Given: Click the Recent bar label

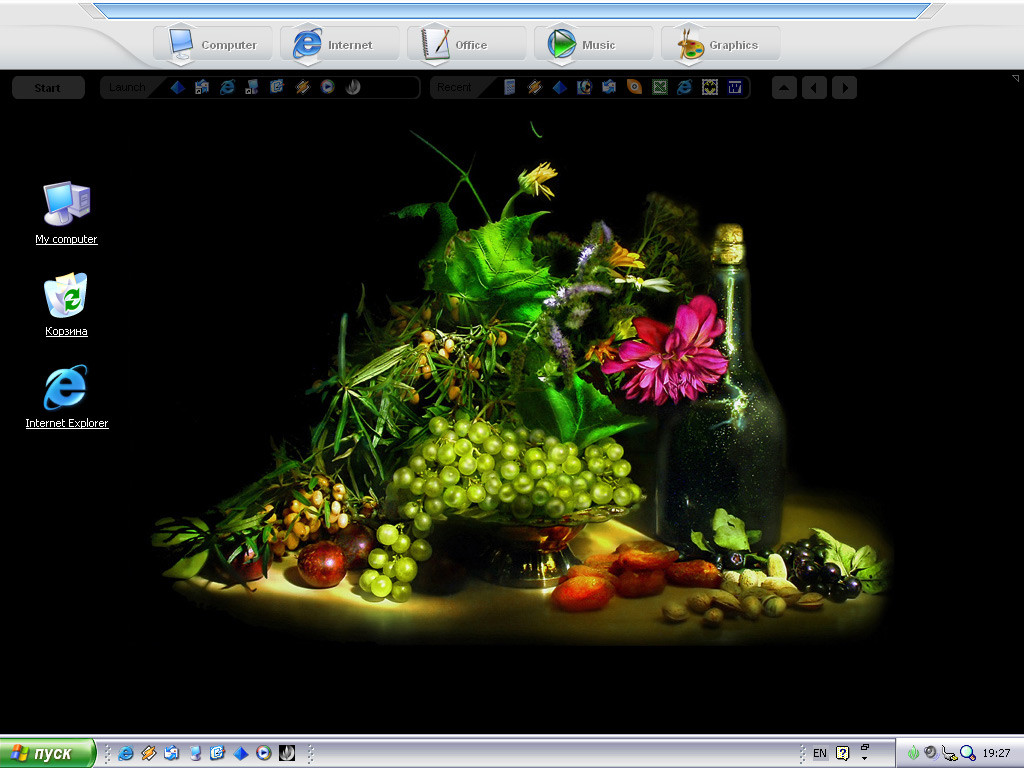Looking at the screenshot, I should click(454, 87).
